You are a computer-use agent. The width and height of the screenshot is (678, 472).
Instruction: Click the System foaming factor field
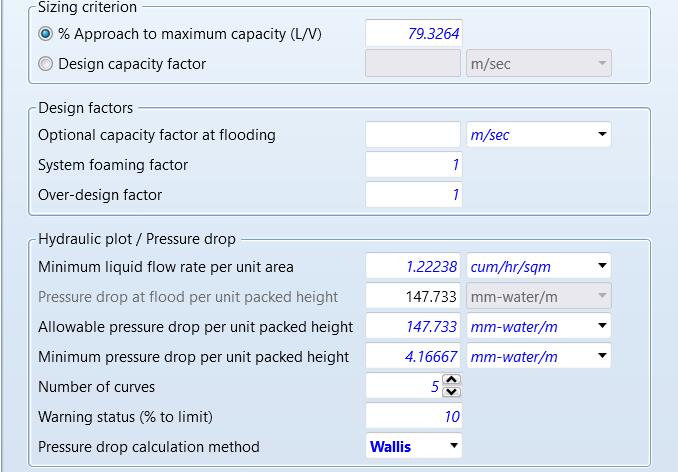(x=413, y=165)
